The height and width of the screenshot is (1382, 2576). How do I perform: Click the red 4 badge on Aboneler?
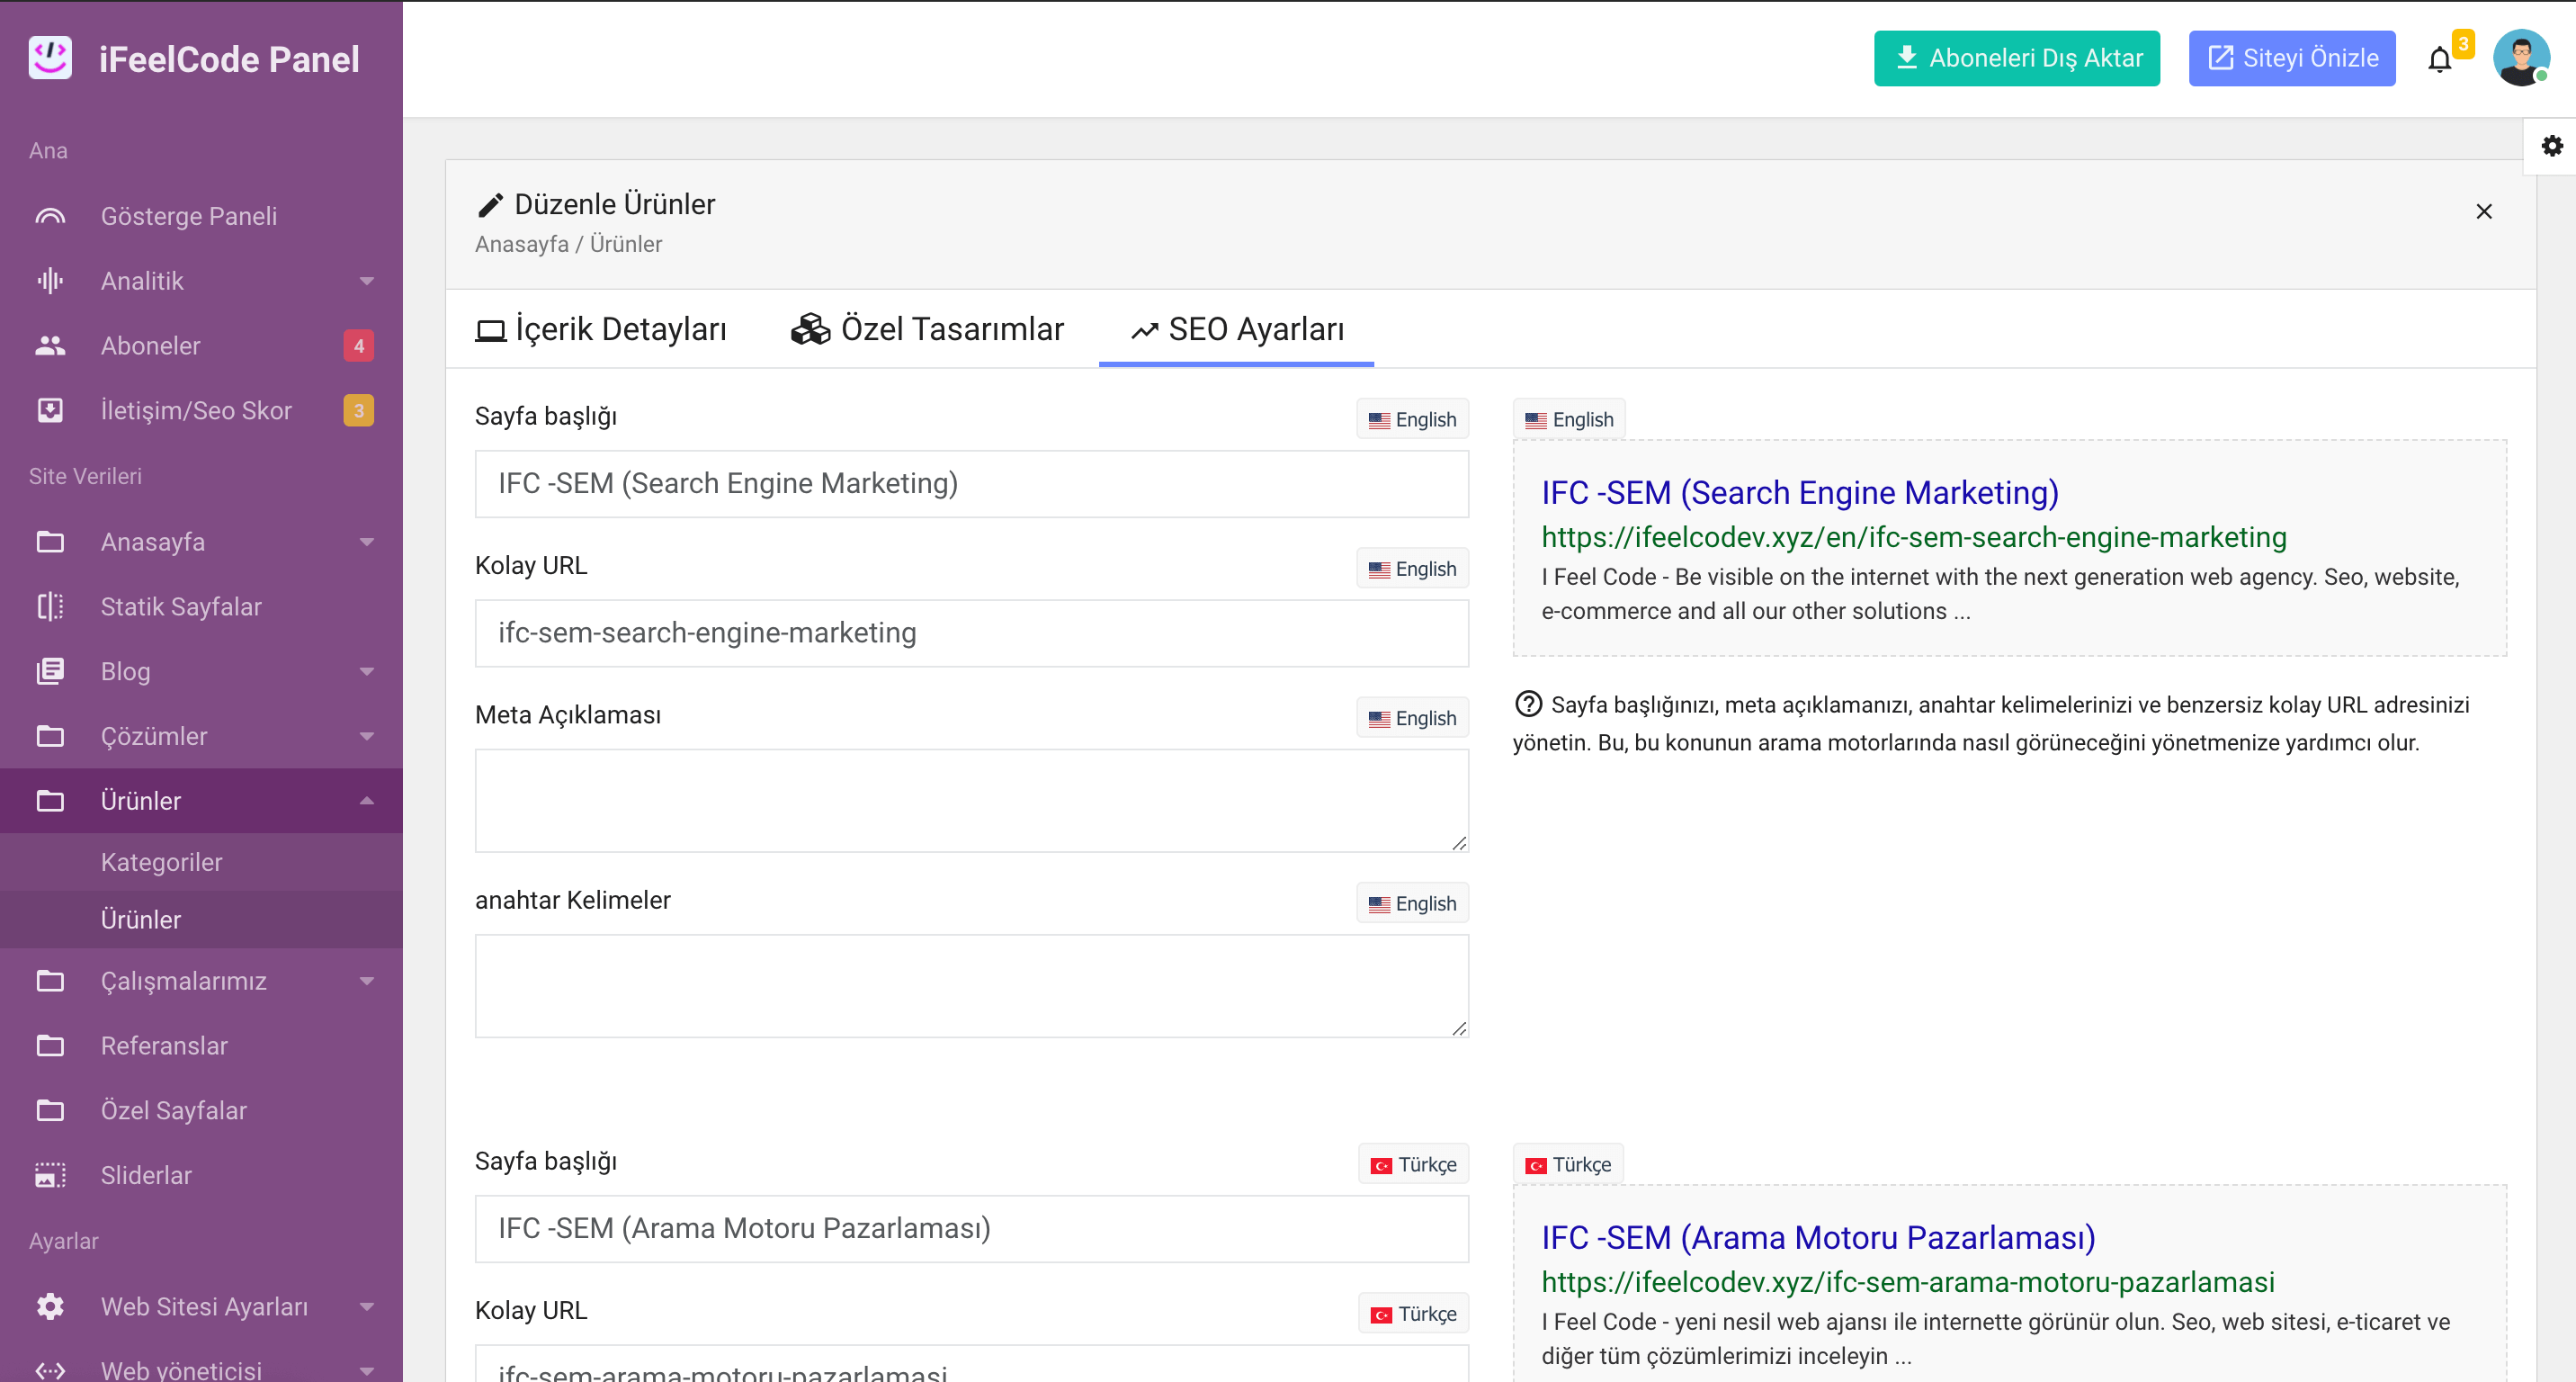tap(358, 346)
